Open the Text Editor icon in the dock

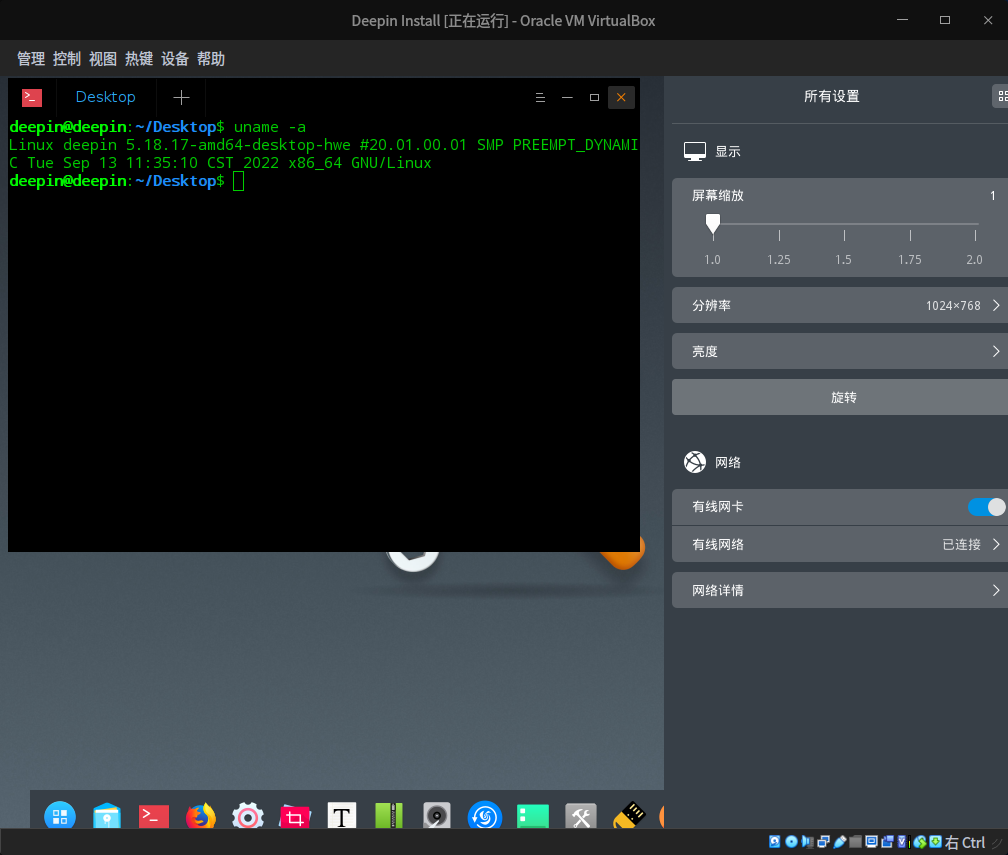[x=342, y=816]
